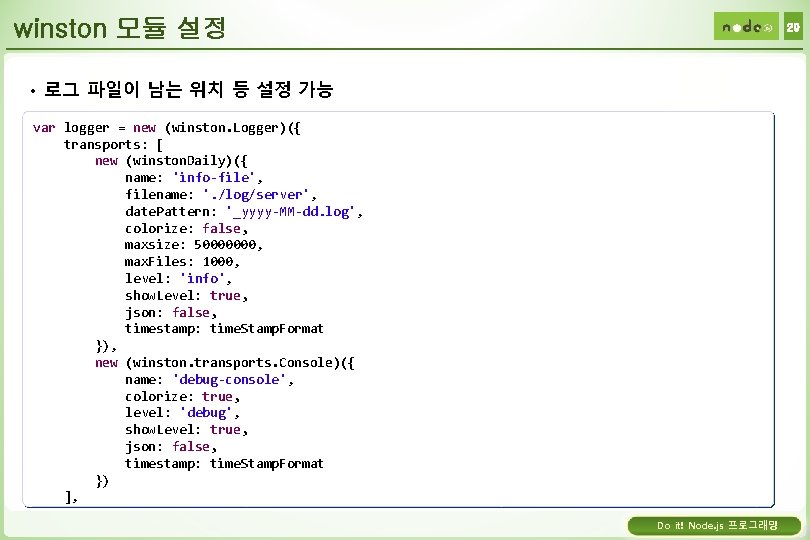810x540 pixels.
Task: Click the 'new (winstonDaily)({' code line
Action: pos(171,161)
